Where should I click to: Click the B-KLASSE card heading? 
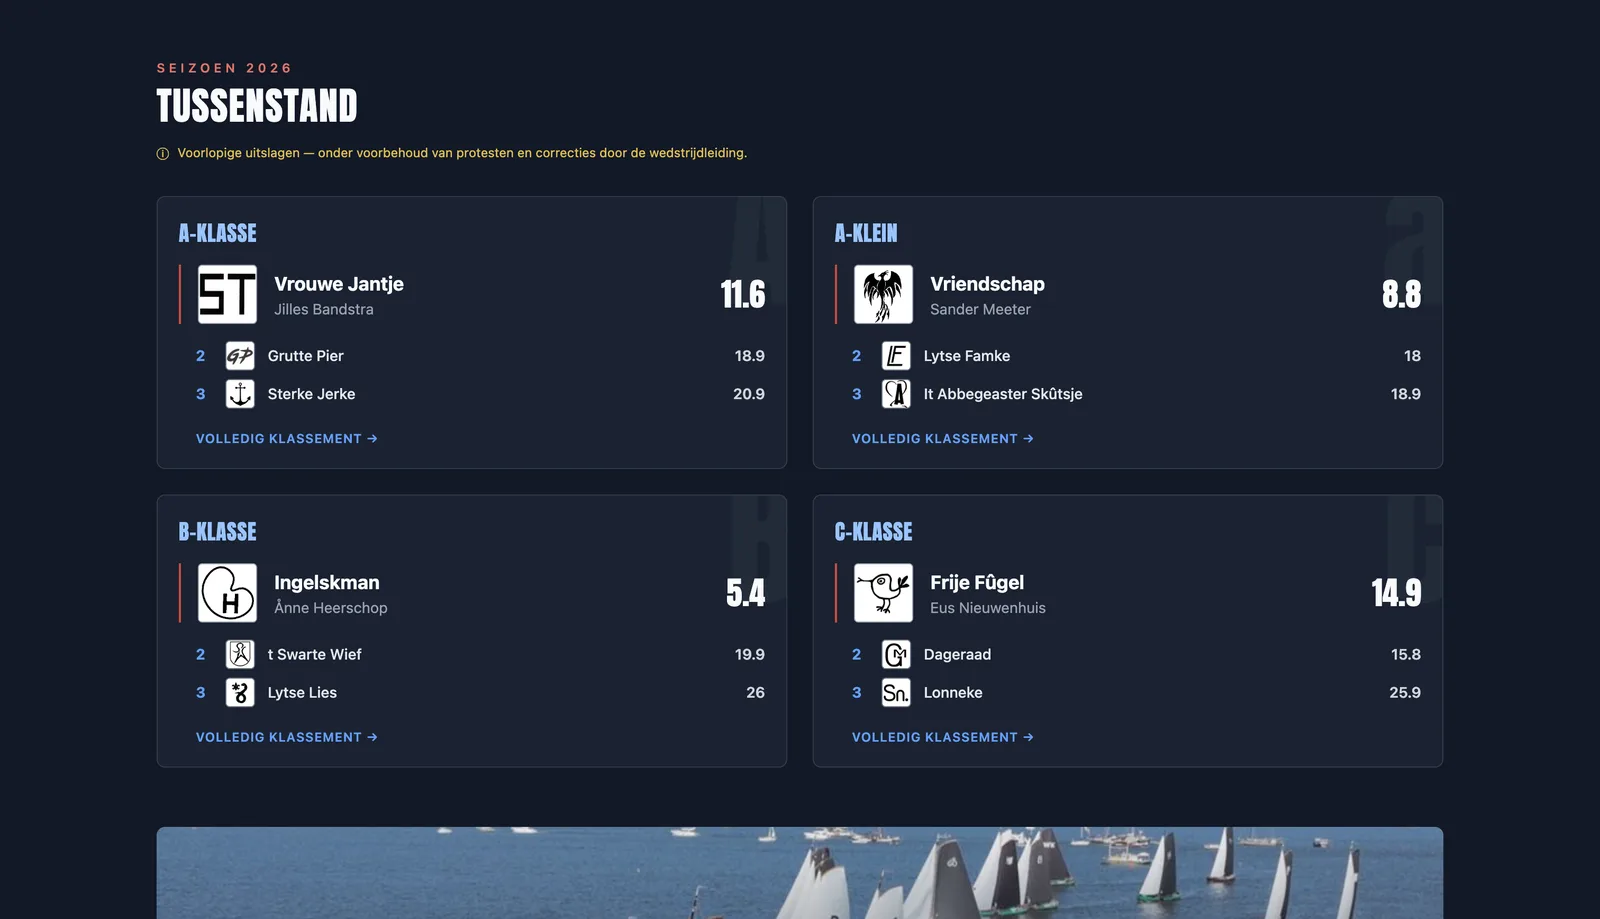pos(218,532)
